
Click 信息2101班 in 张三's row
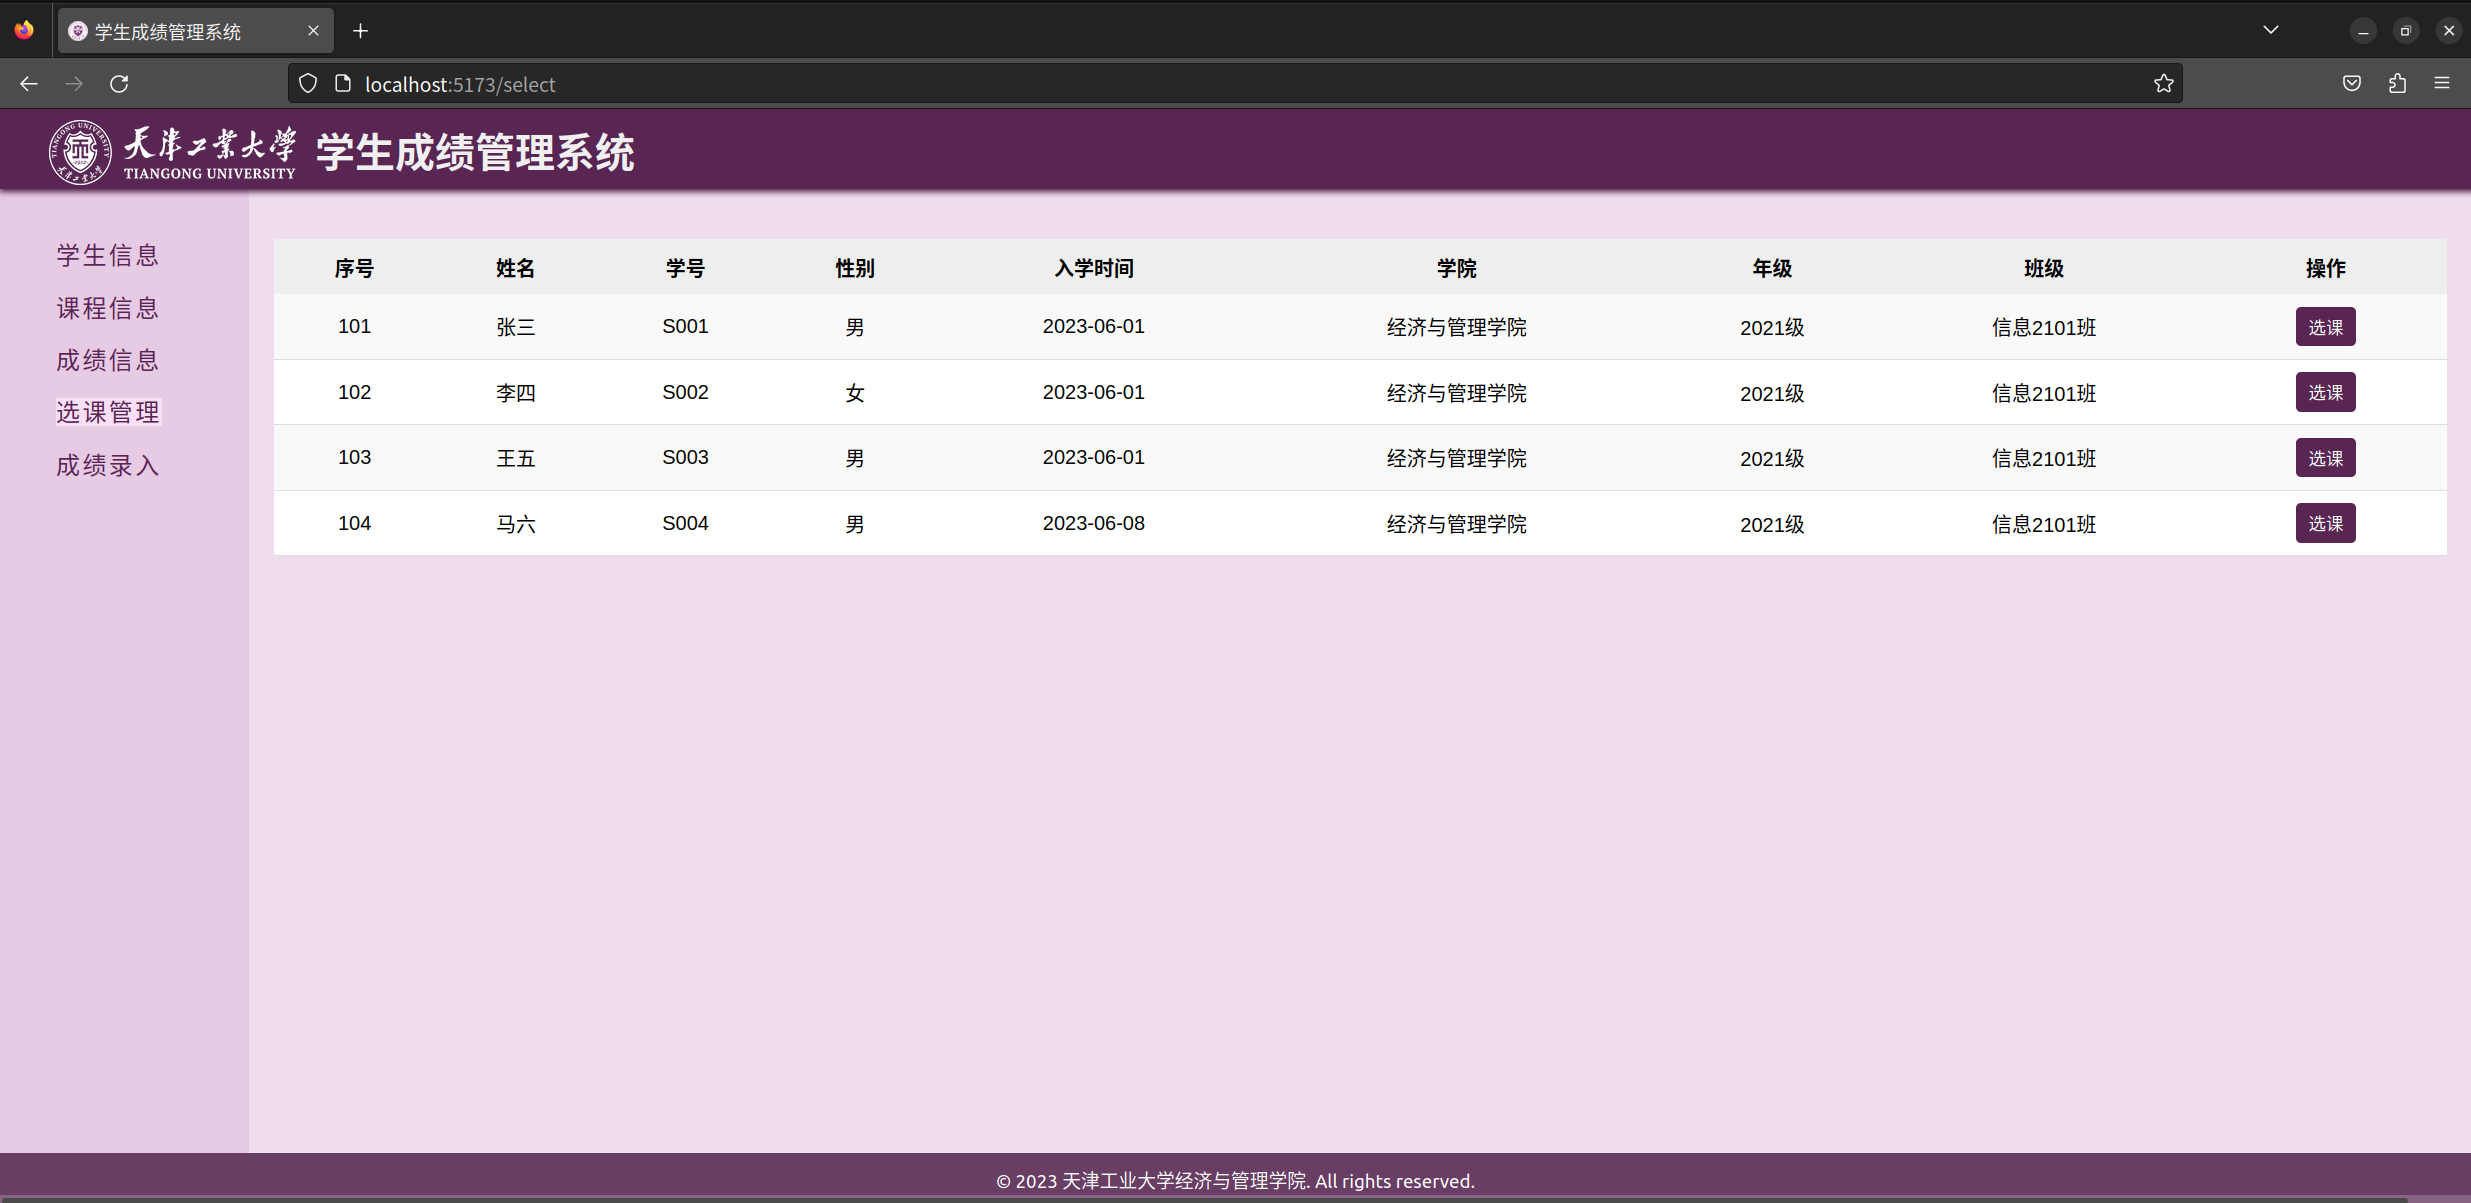coord(2044,327)
